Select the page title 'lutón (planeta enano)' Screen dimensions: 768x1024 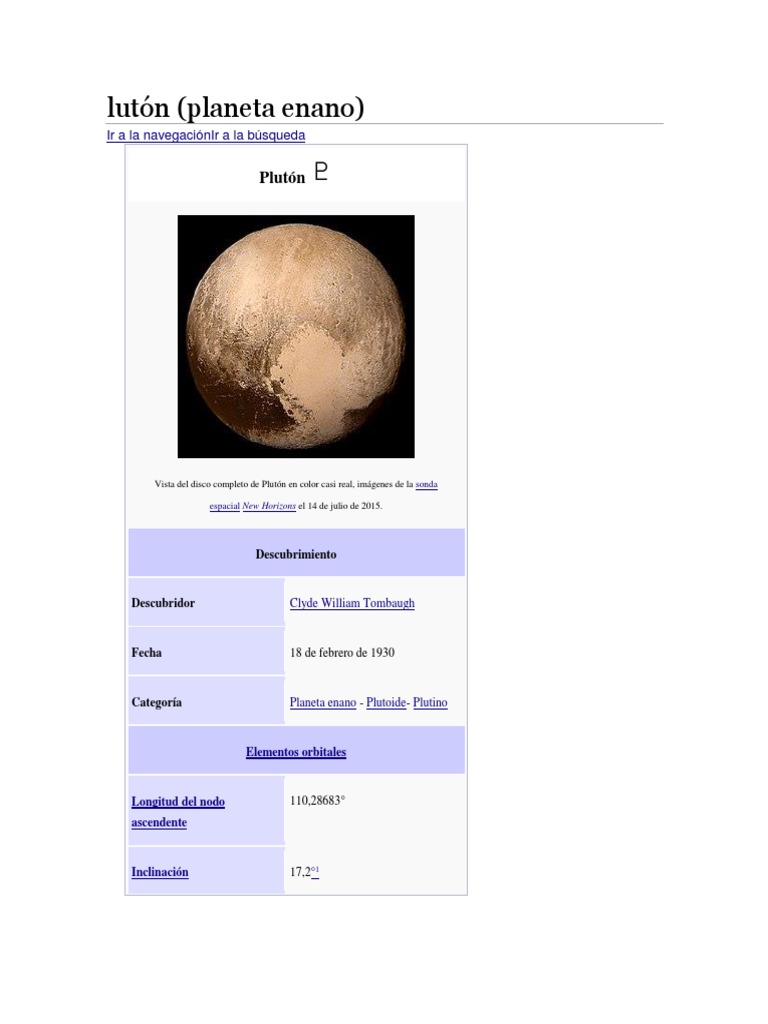(236, 108)
